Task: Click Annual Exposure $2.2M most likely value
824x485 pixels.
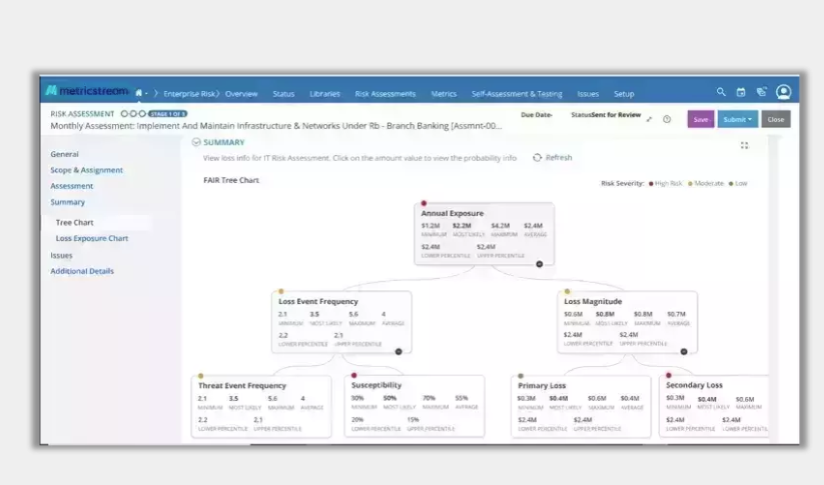Action: (462, 225)
